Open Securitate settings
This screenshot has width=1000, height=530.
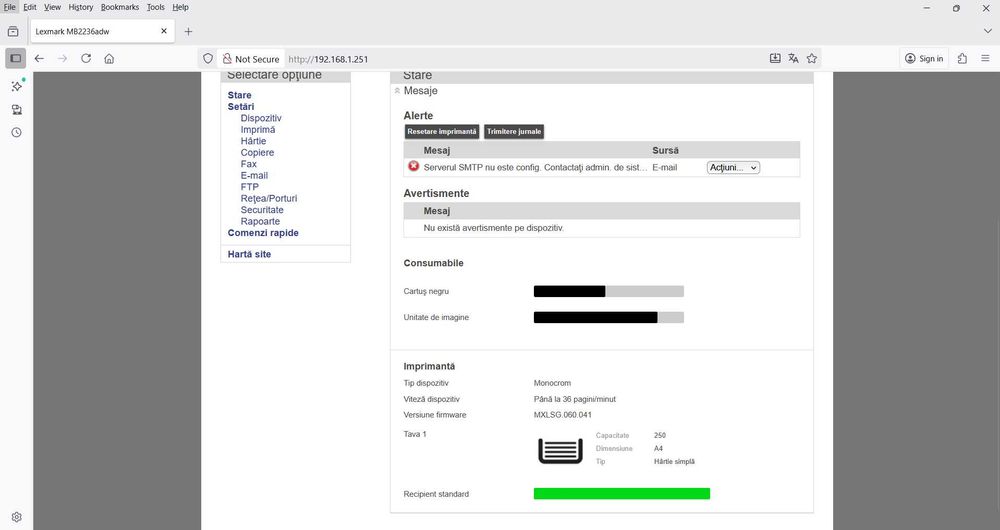tap(261, 210)
